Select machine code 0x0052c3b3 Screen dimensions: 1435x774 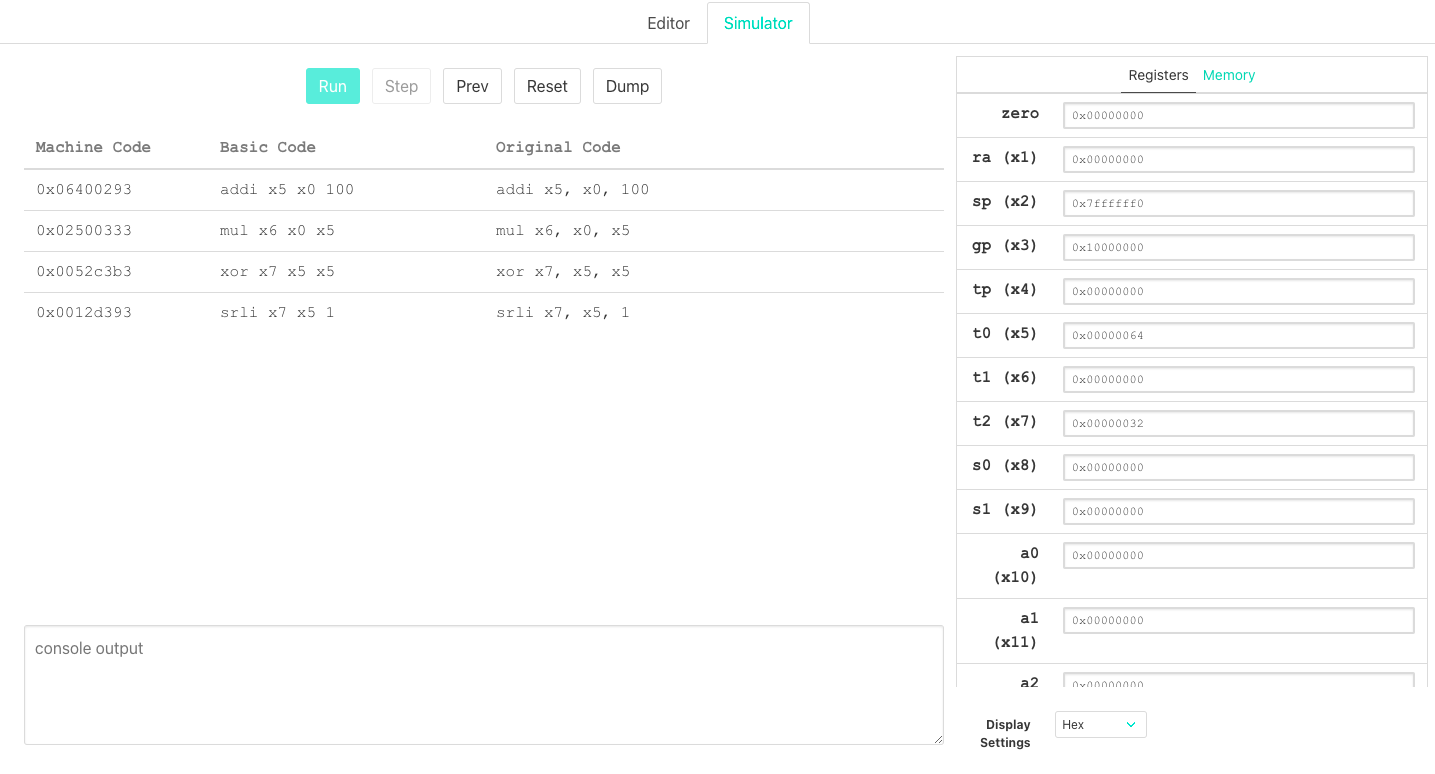tap(84, 272)
